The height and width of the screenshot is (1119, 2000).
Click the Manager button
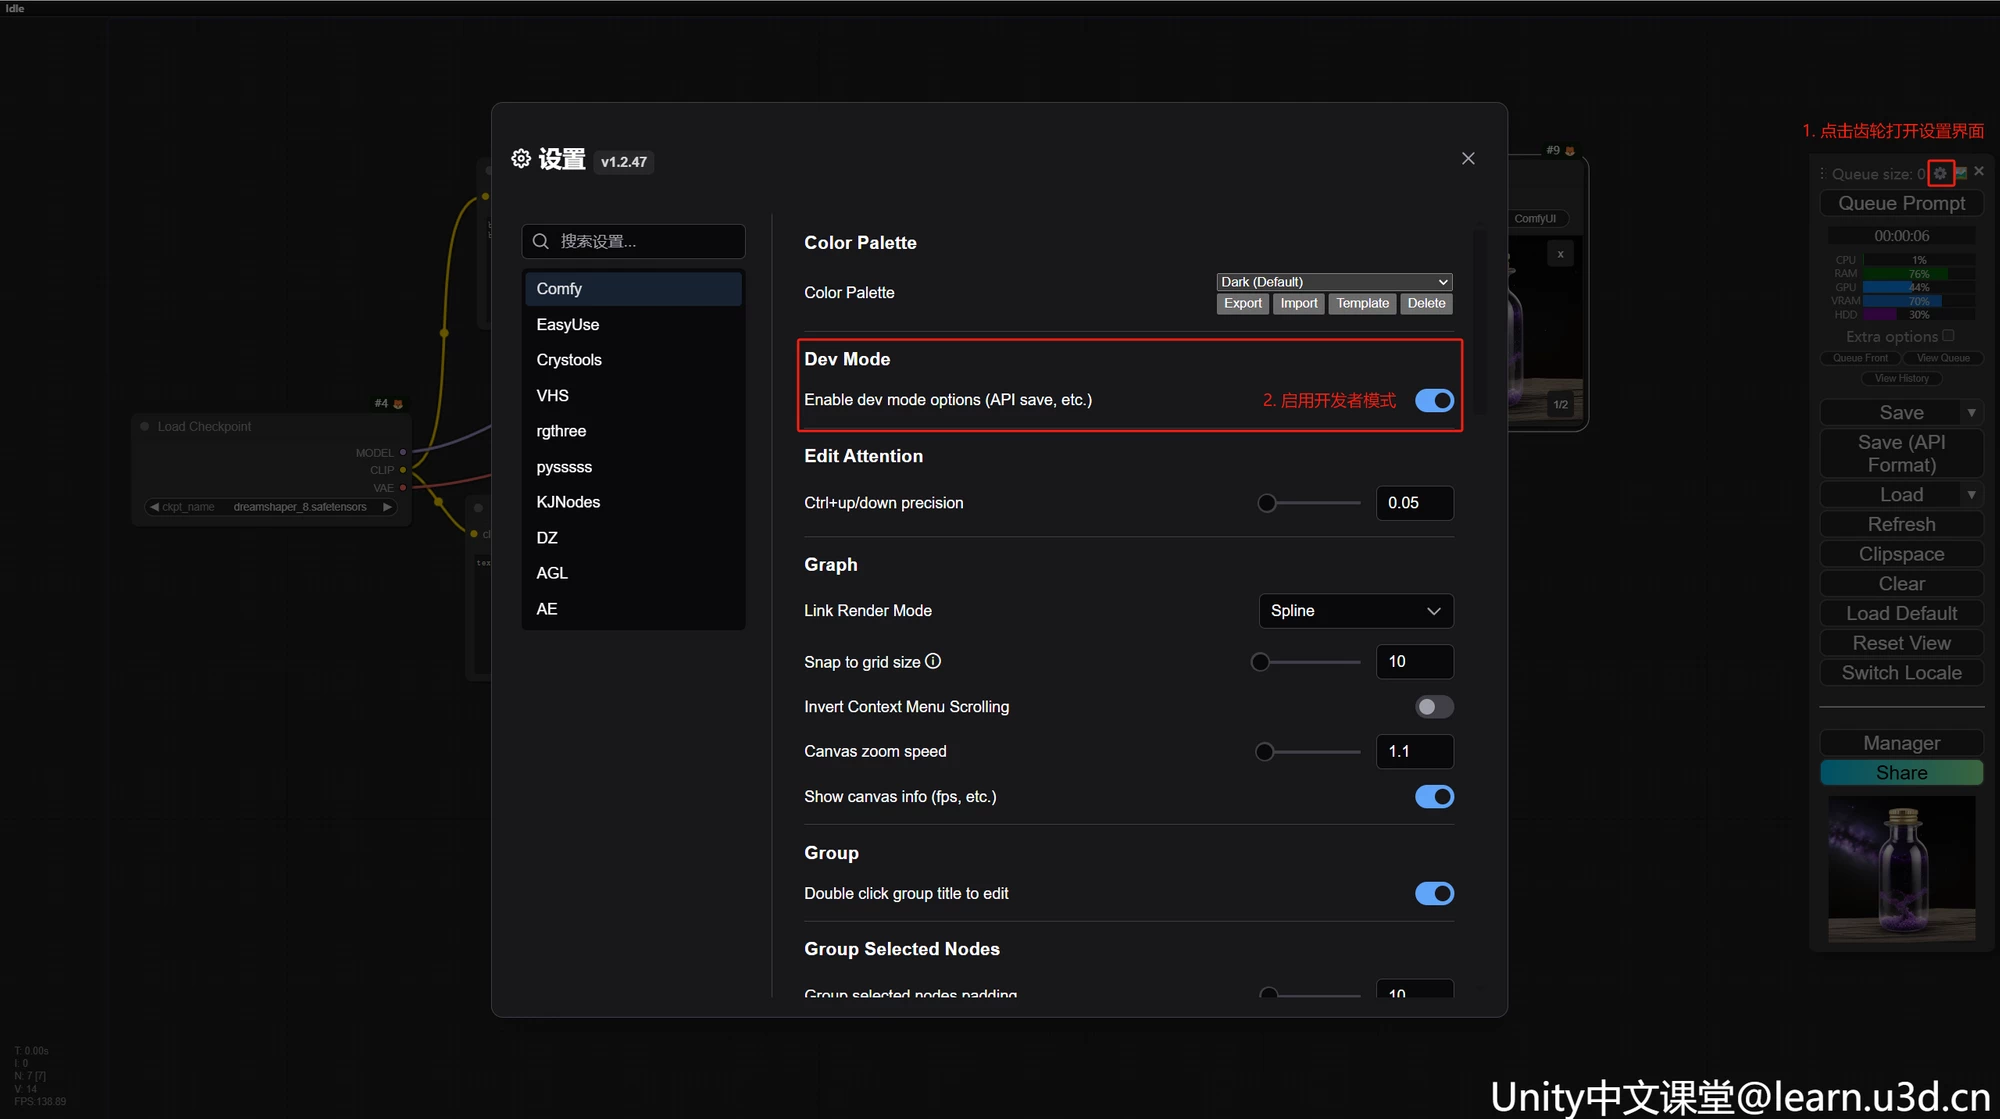click(1901, 743)
